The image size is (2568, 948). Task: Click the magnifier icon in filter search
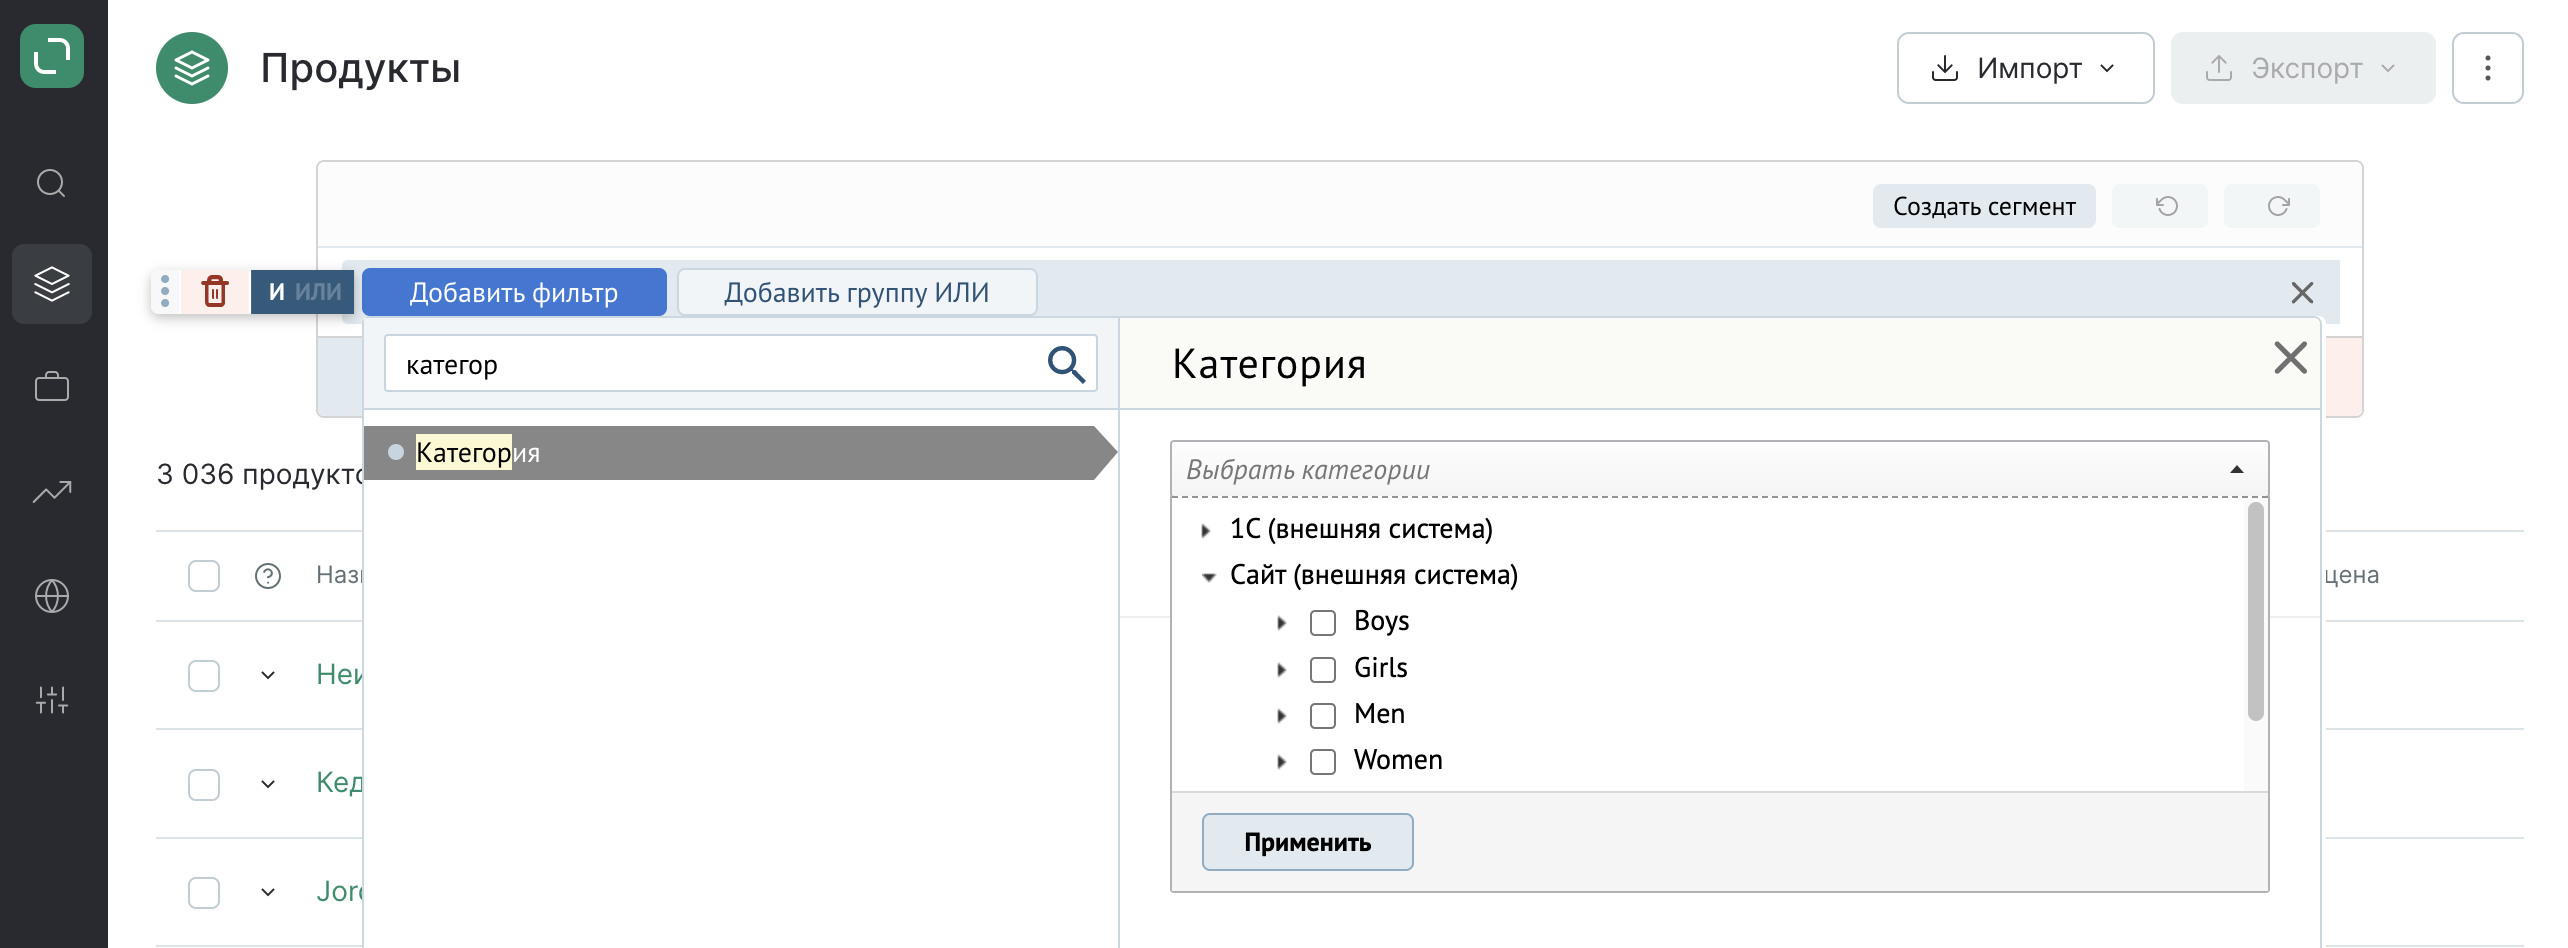pos(1066,364)
